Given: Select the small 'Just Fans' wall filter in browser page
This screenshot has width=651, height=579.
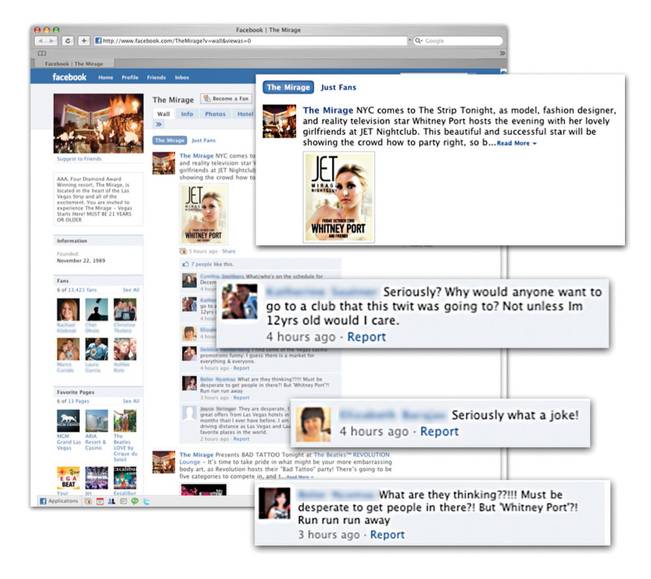Looking at the screenshot, I should [203, 140].
